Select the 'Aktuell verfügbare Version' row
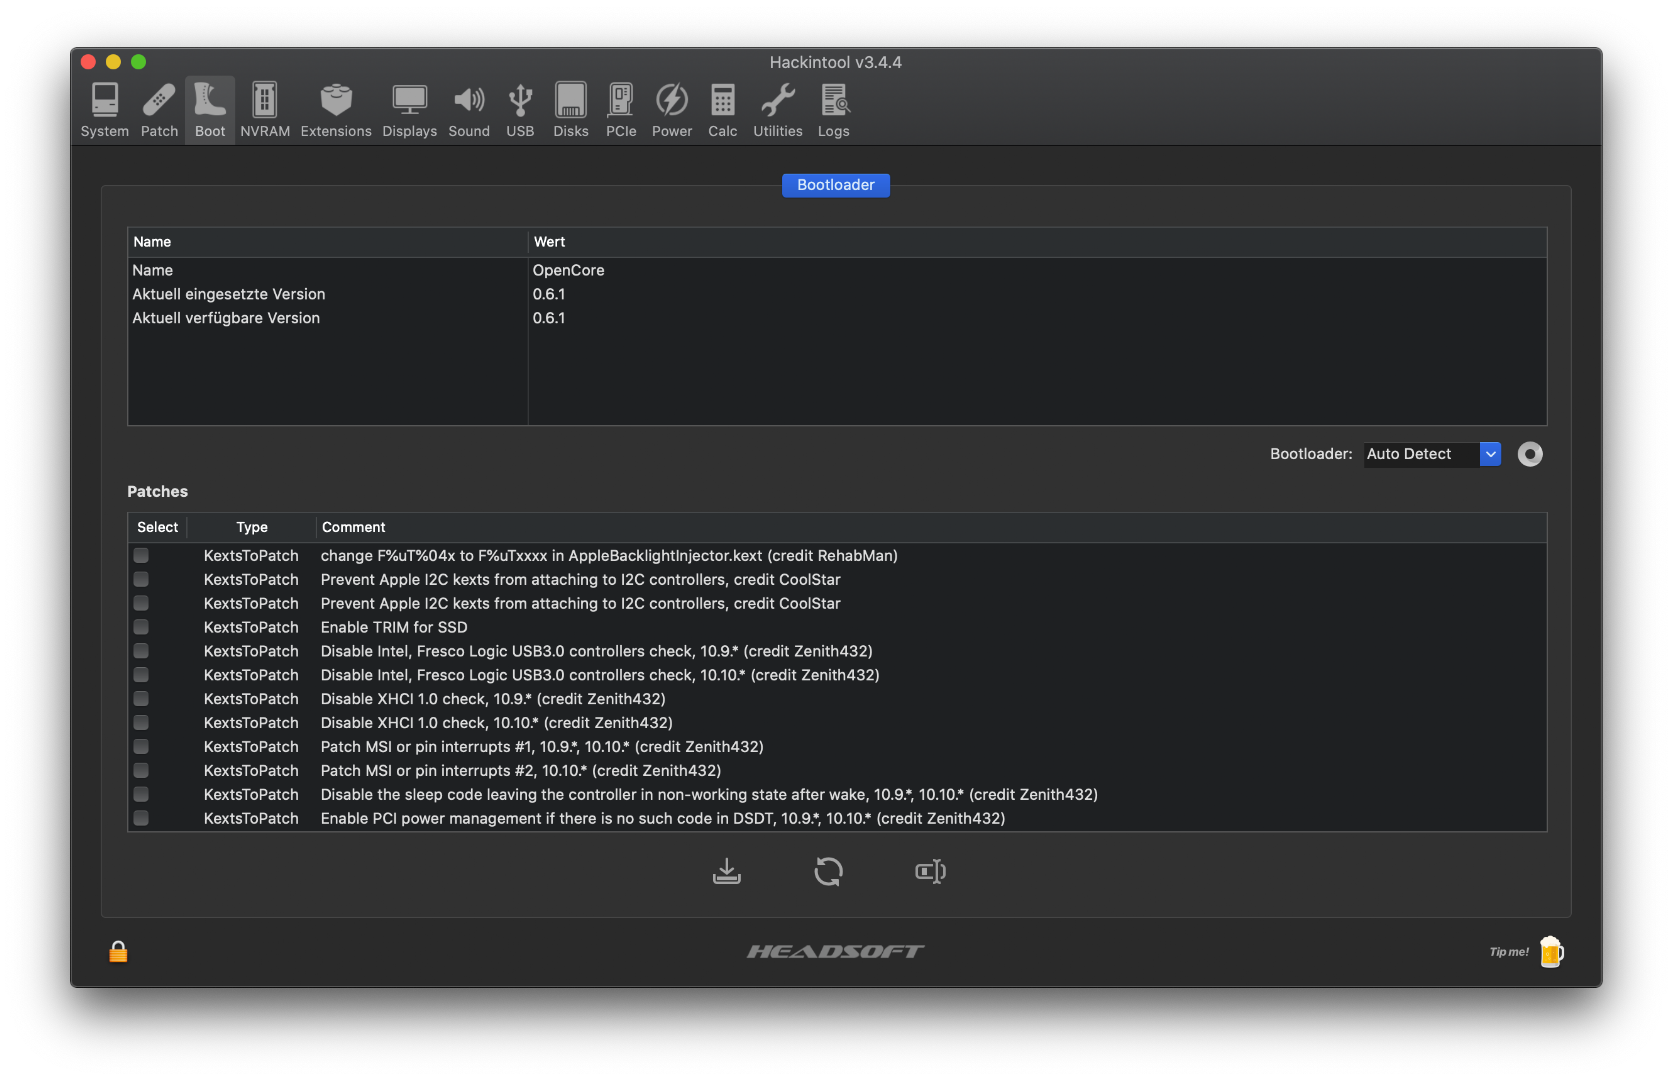The image size is (1672, 1080). 227,318
